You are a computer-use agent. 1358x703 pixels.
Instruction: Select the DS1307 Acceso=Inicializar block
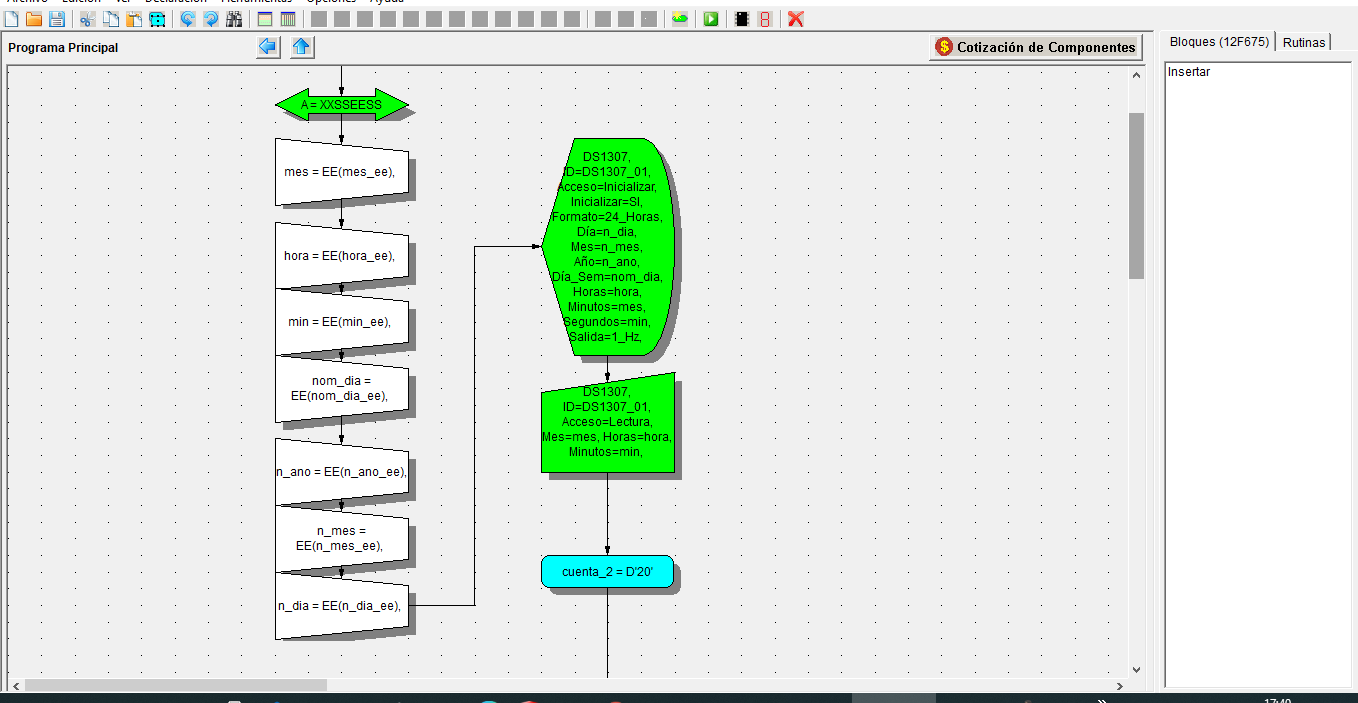point(607,247)
